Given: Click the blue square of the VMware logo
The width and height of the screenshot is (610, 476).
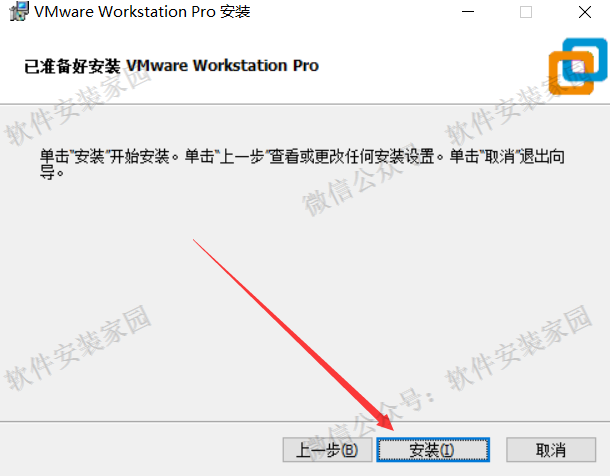Looking at the screenshot, I should coord(585,60).
